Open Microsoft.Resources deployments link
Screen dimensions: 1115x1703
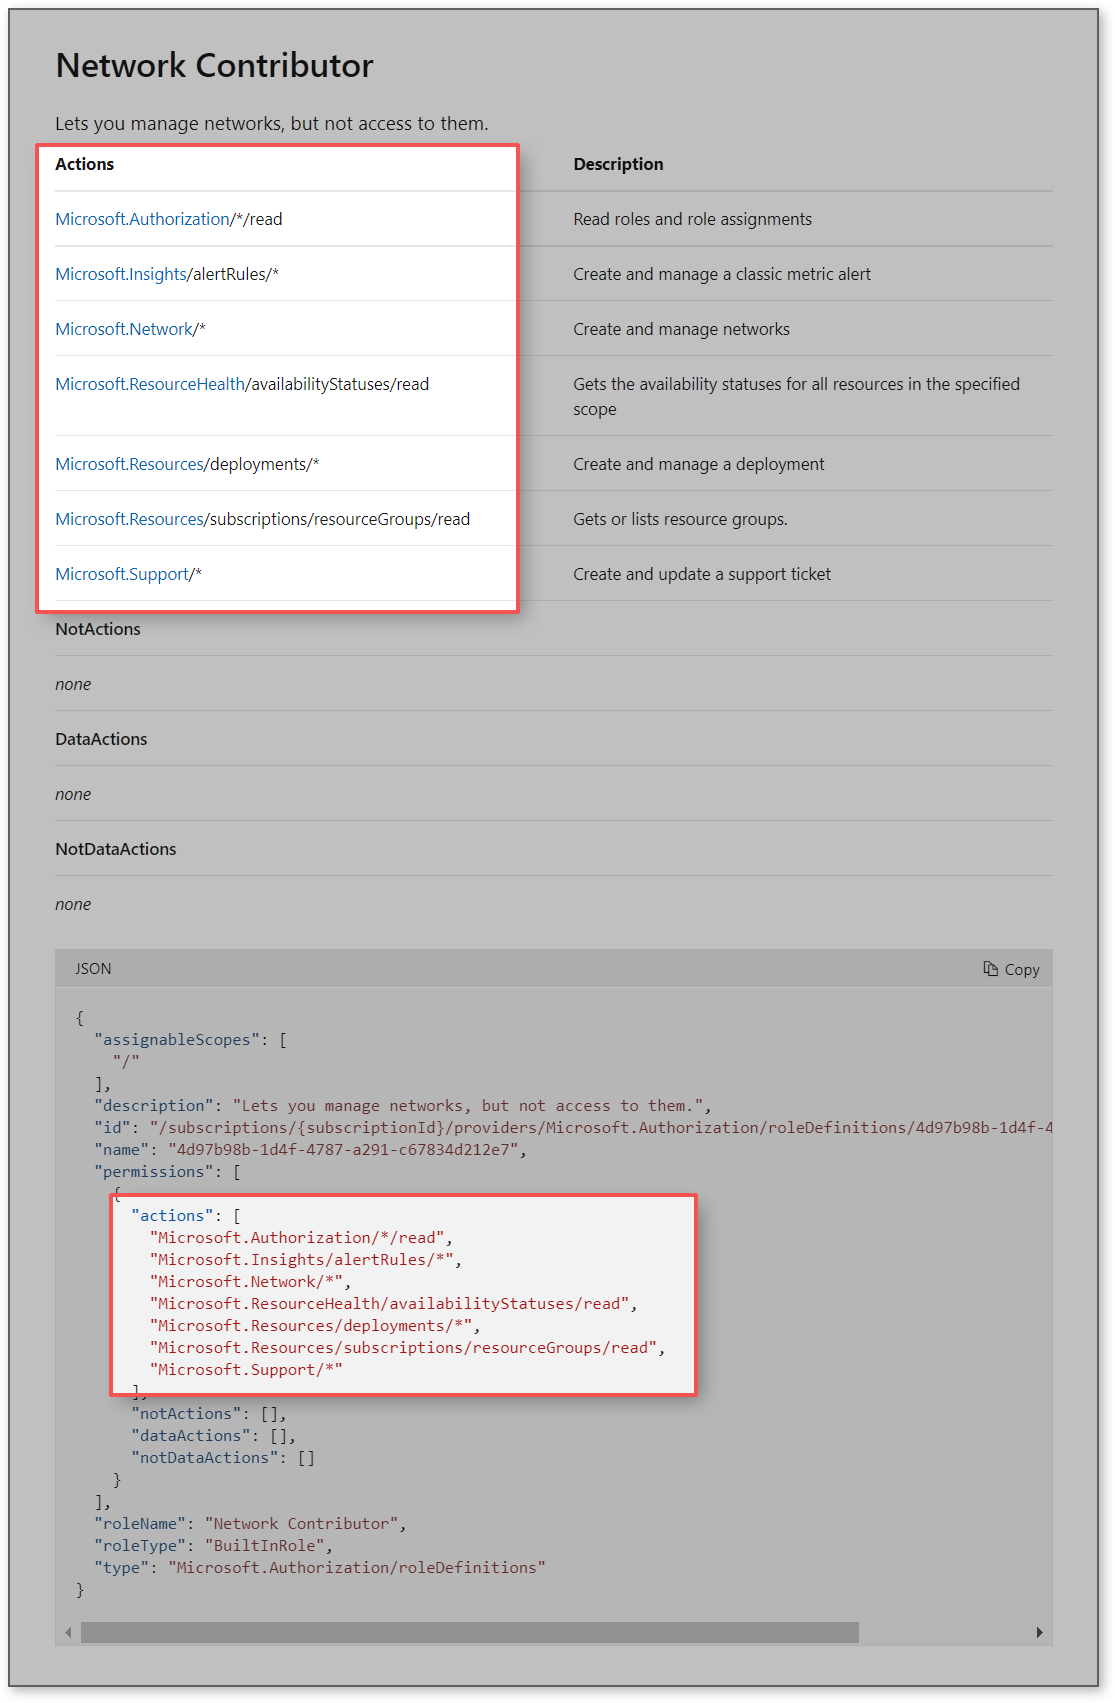coord(130,464)
